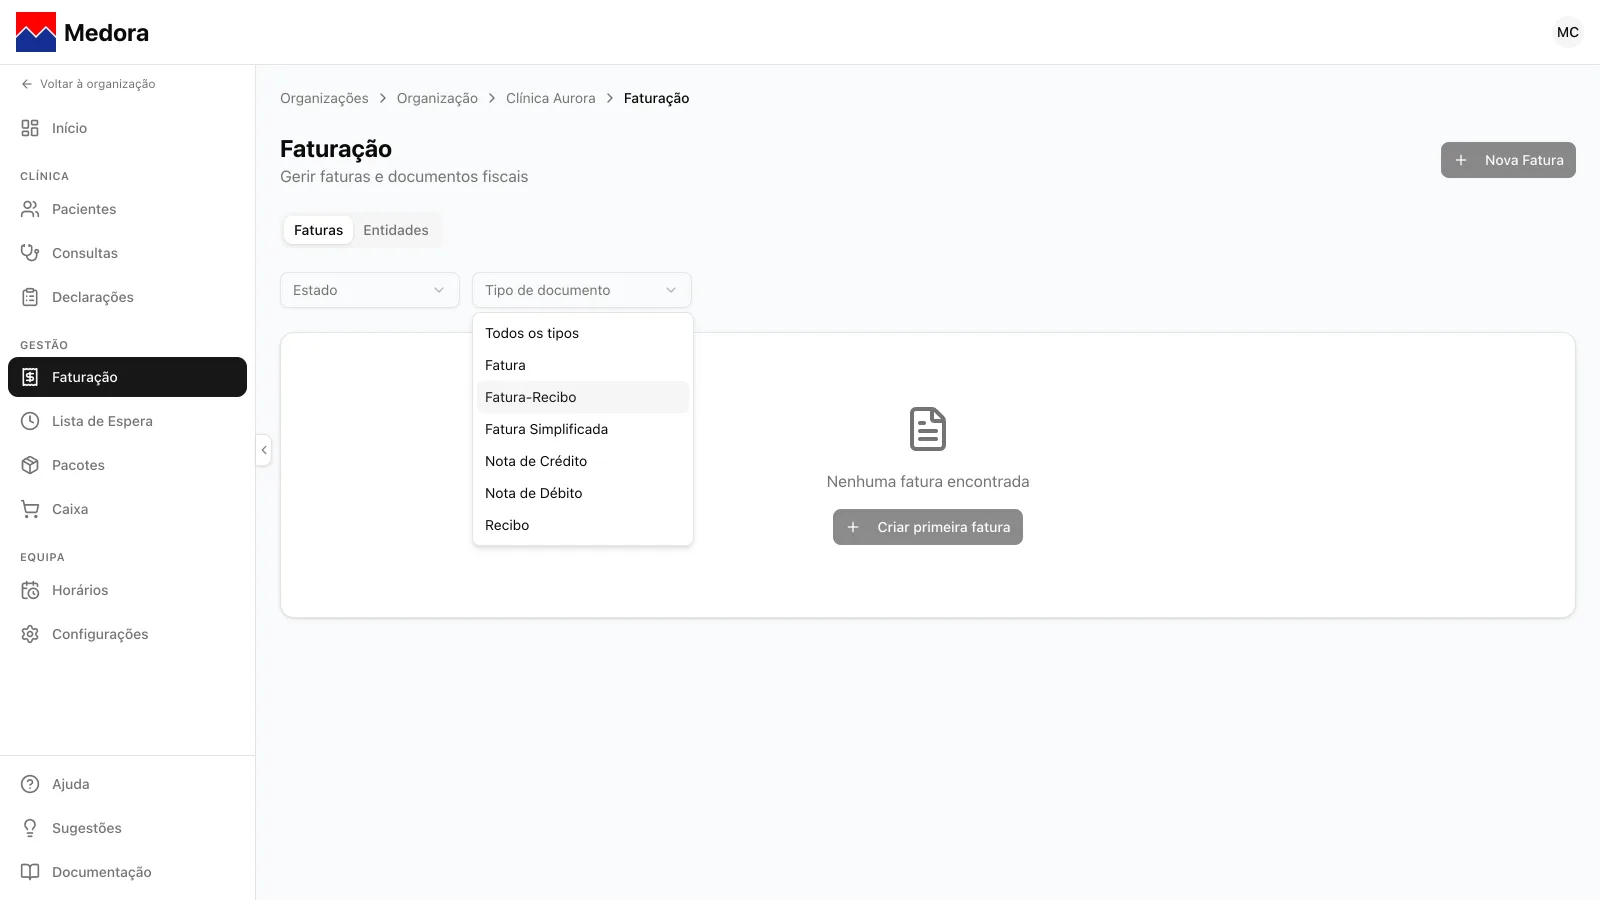Click the Pacotes box icon
The height and width of the screenshot is (900, 1600).
coord(30,465)
